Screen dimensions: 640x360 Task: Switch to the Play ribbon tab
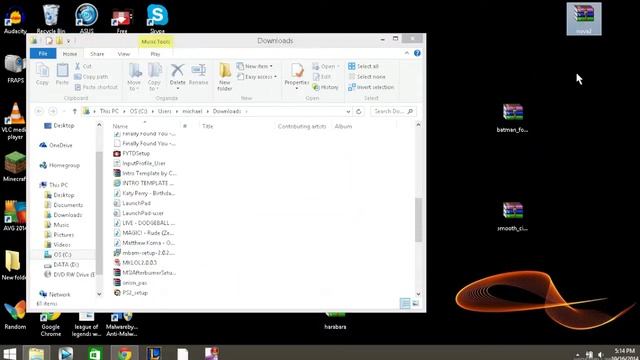156,53
